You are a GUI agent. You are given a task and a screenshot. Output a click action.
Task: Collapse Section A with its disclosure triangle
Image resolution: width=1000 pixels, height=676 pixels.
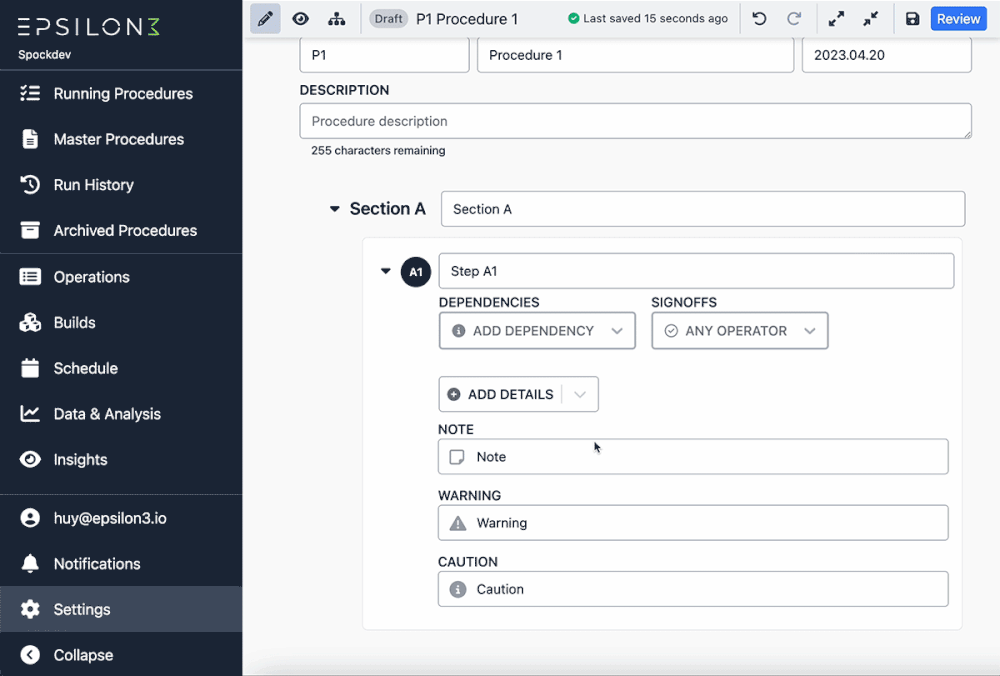click(x=334, y=209)
